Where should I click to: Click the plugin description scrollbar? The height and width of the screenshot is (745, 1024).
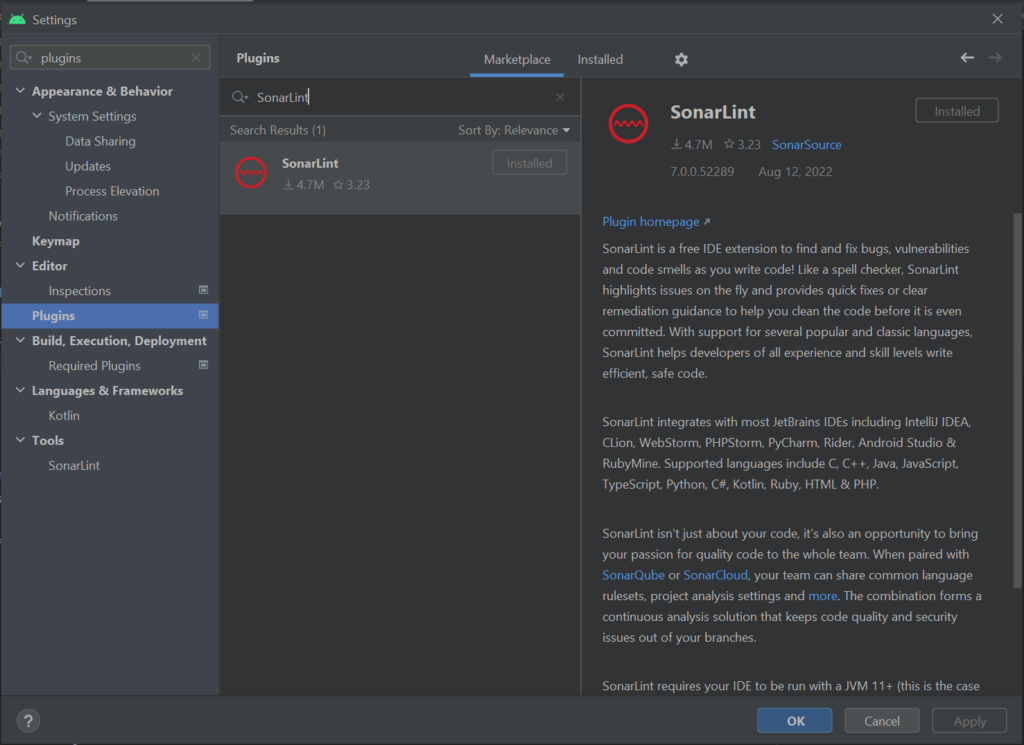1017,400
